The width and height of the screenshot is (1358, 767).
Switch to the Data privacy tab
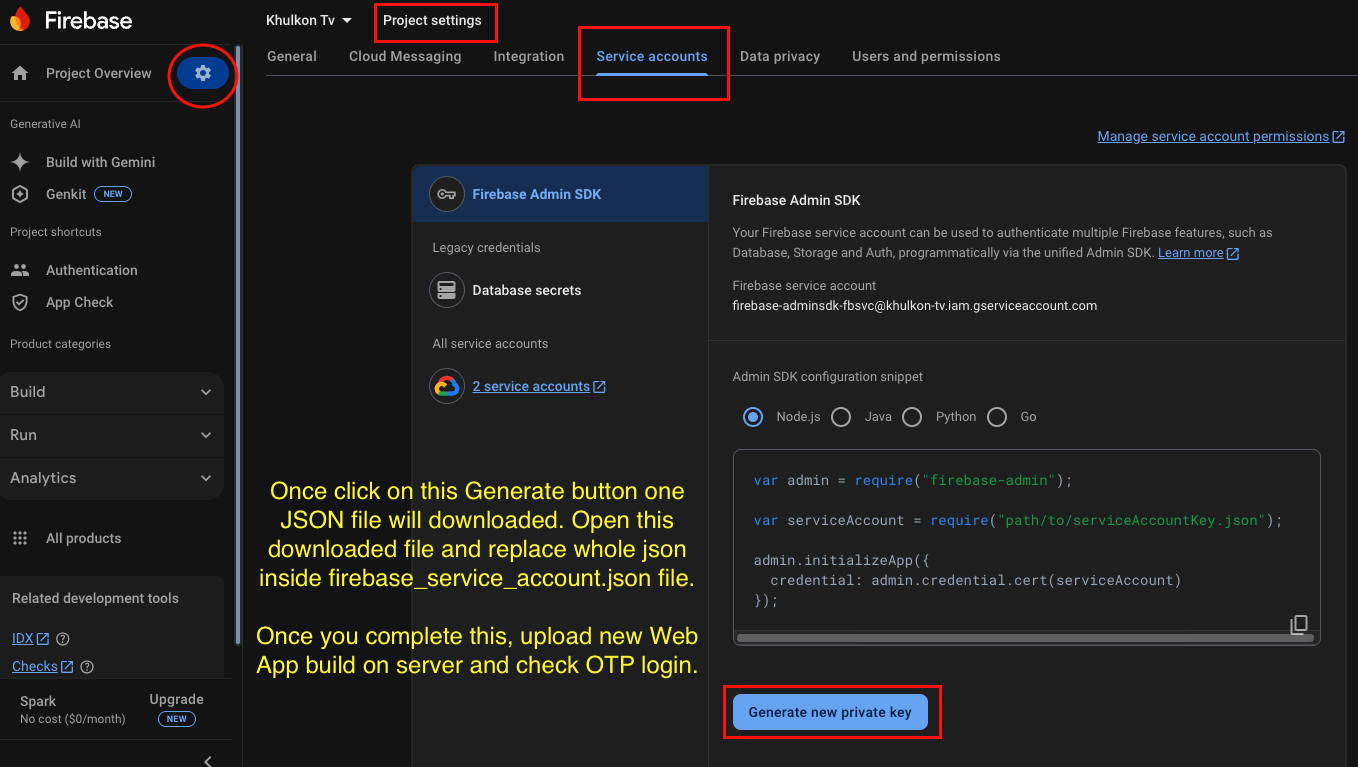click(x=780, y=56)
